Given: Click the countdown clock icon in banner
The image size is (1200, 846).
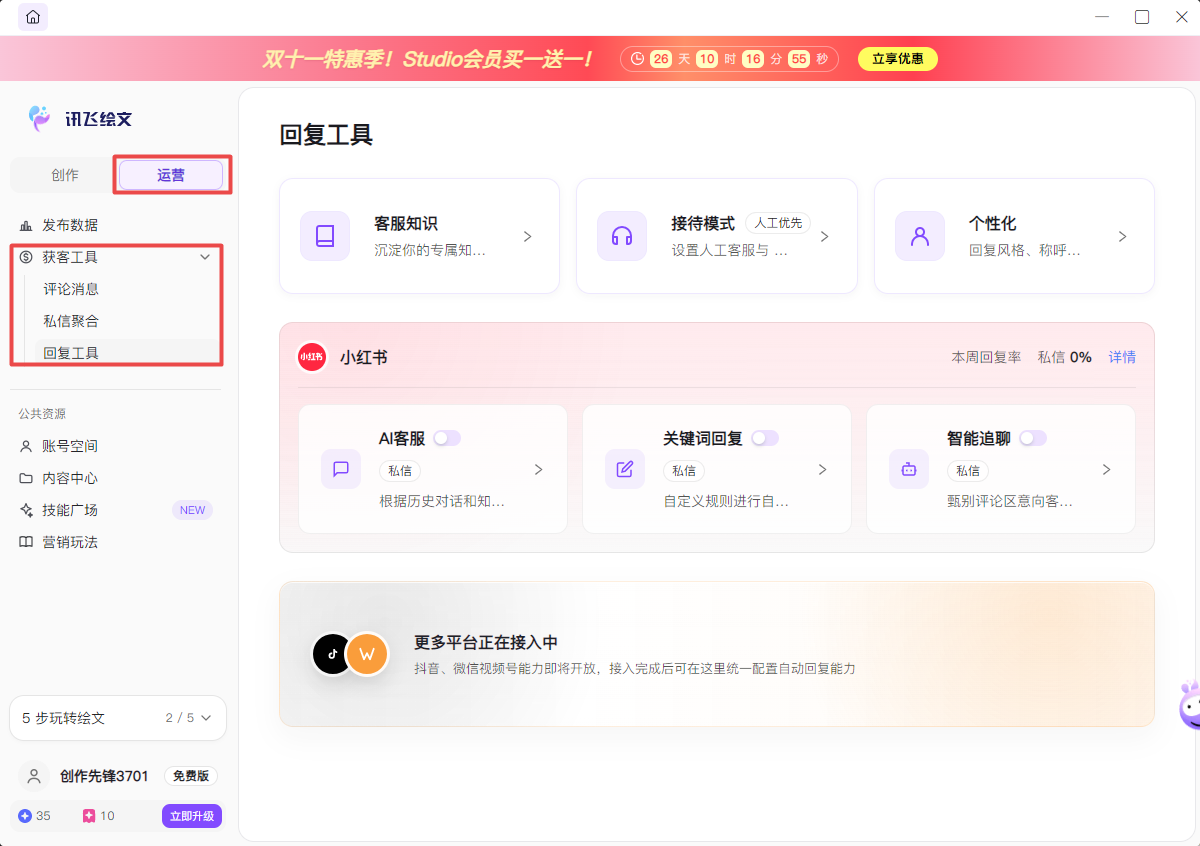Looking at the screenshot, I should click(x=637, y=59).
